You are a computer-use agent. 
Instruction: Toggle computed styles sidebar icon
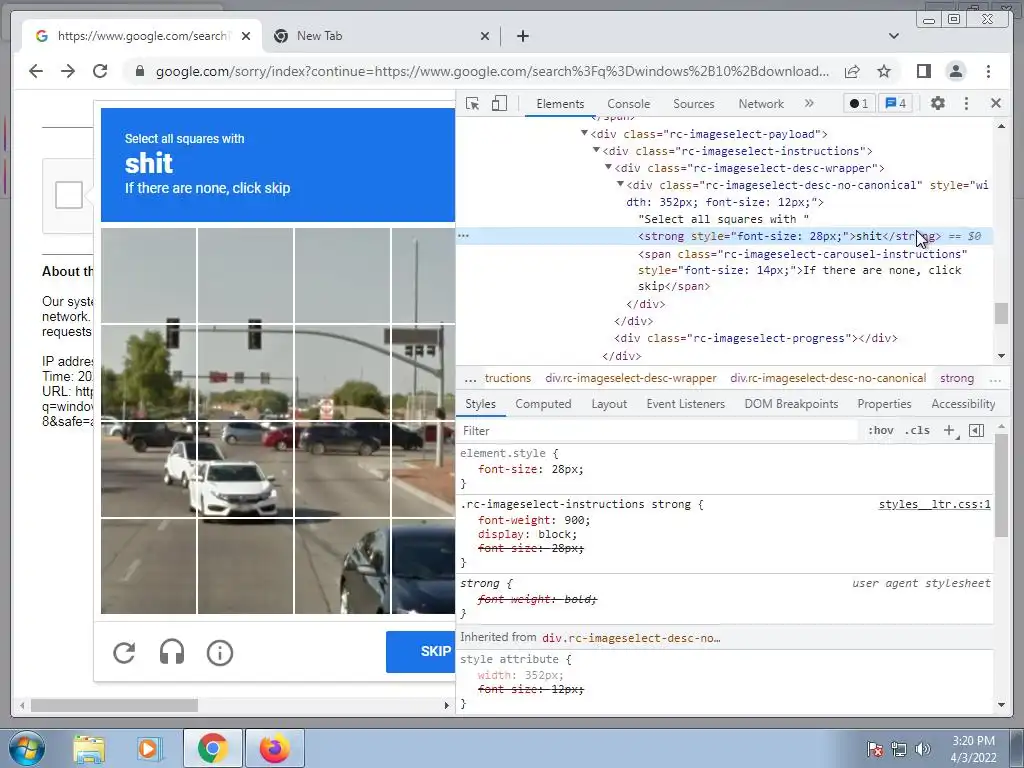(x=976, y=430)
